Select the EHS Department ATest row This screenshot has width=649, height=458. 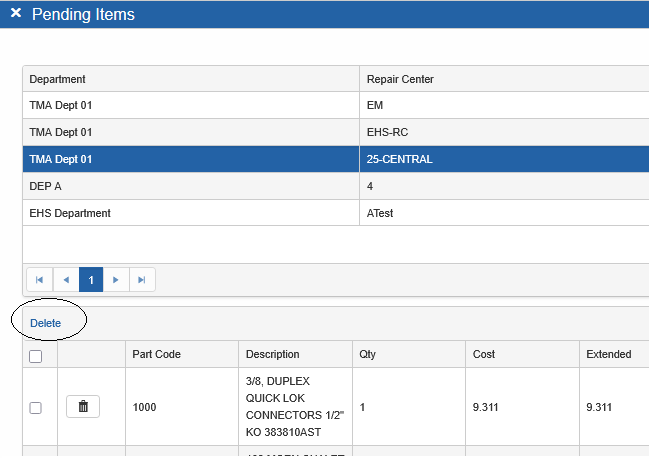(x=190, y=213)
